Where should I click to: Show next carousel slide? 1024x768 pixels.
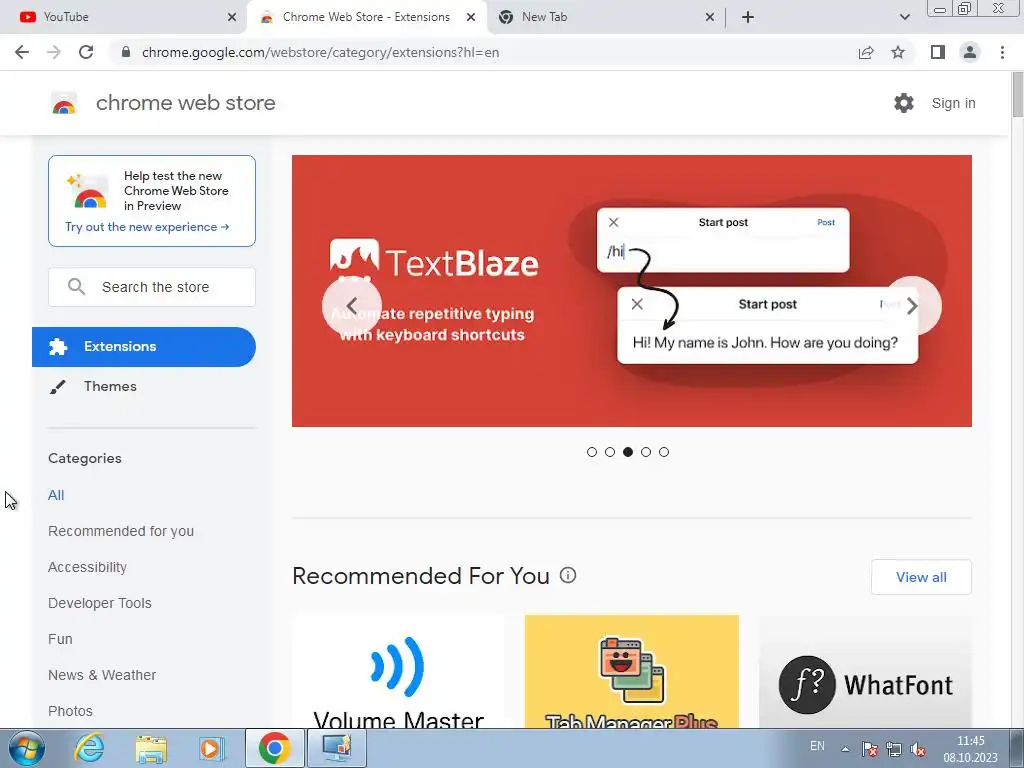click(912, 306)
